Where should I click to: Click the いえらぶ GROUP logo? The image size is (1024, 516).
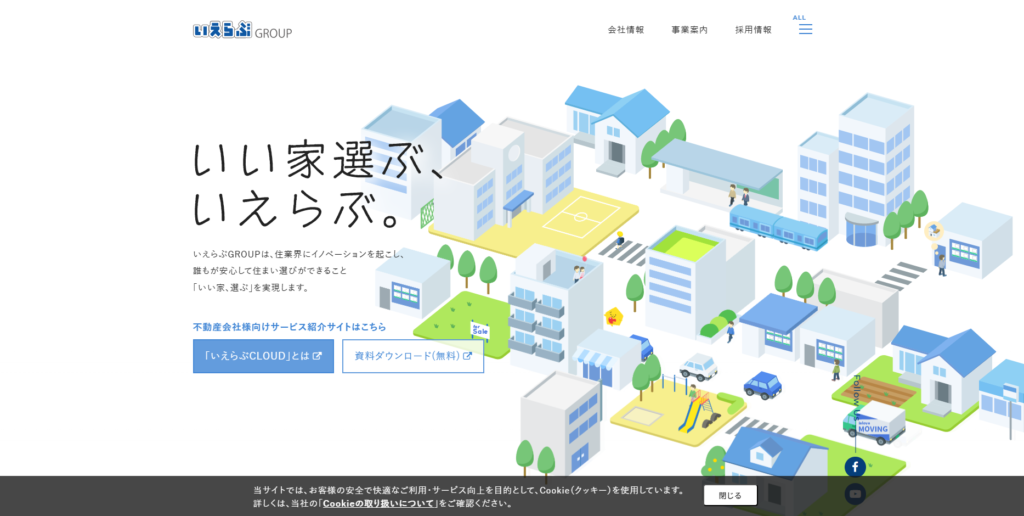(x=242, y=30)
